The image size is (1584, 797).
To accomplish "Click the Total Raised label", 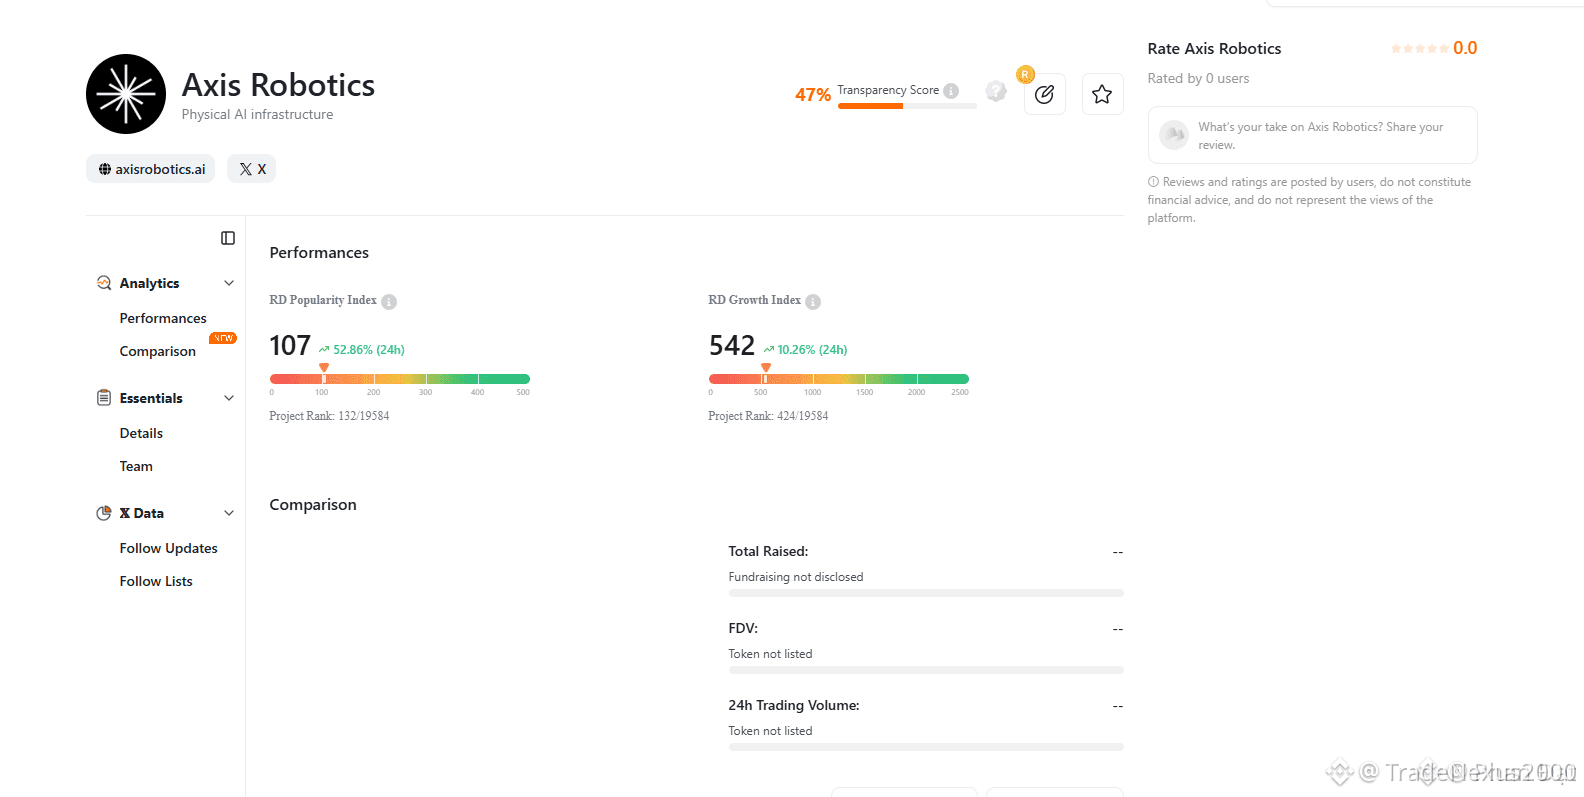I will click(768, 551).
